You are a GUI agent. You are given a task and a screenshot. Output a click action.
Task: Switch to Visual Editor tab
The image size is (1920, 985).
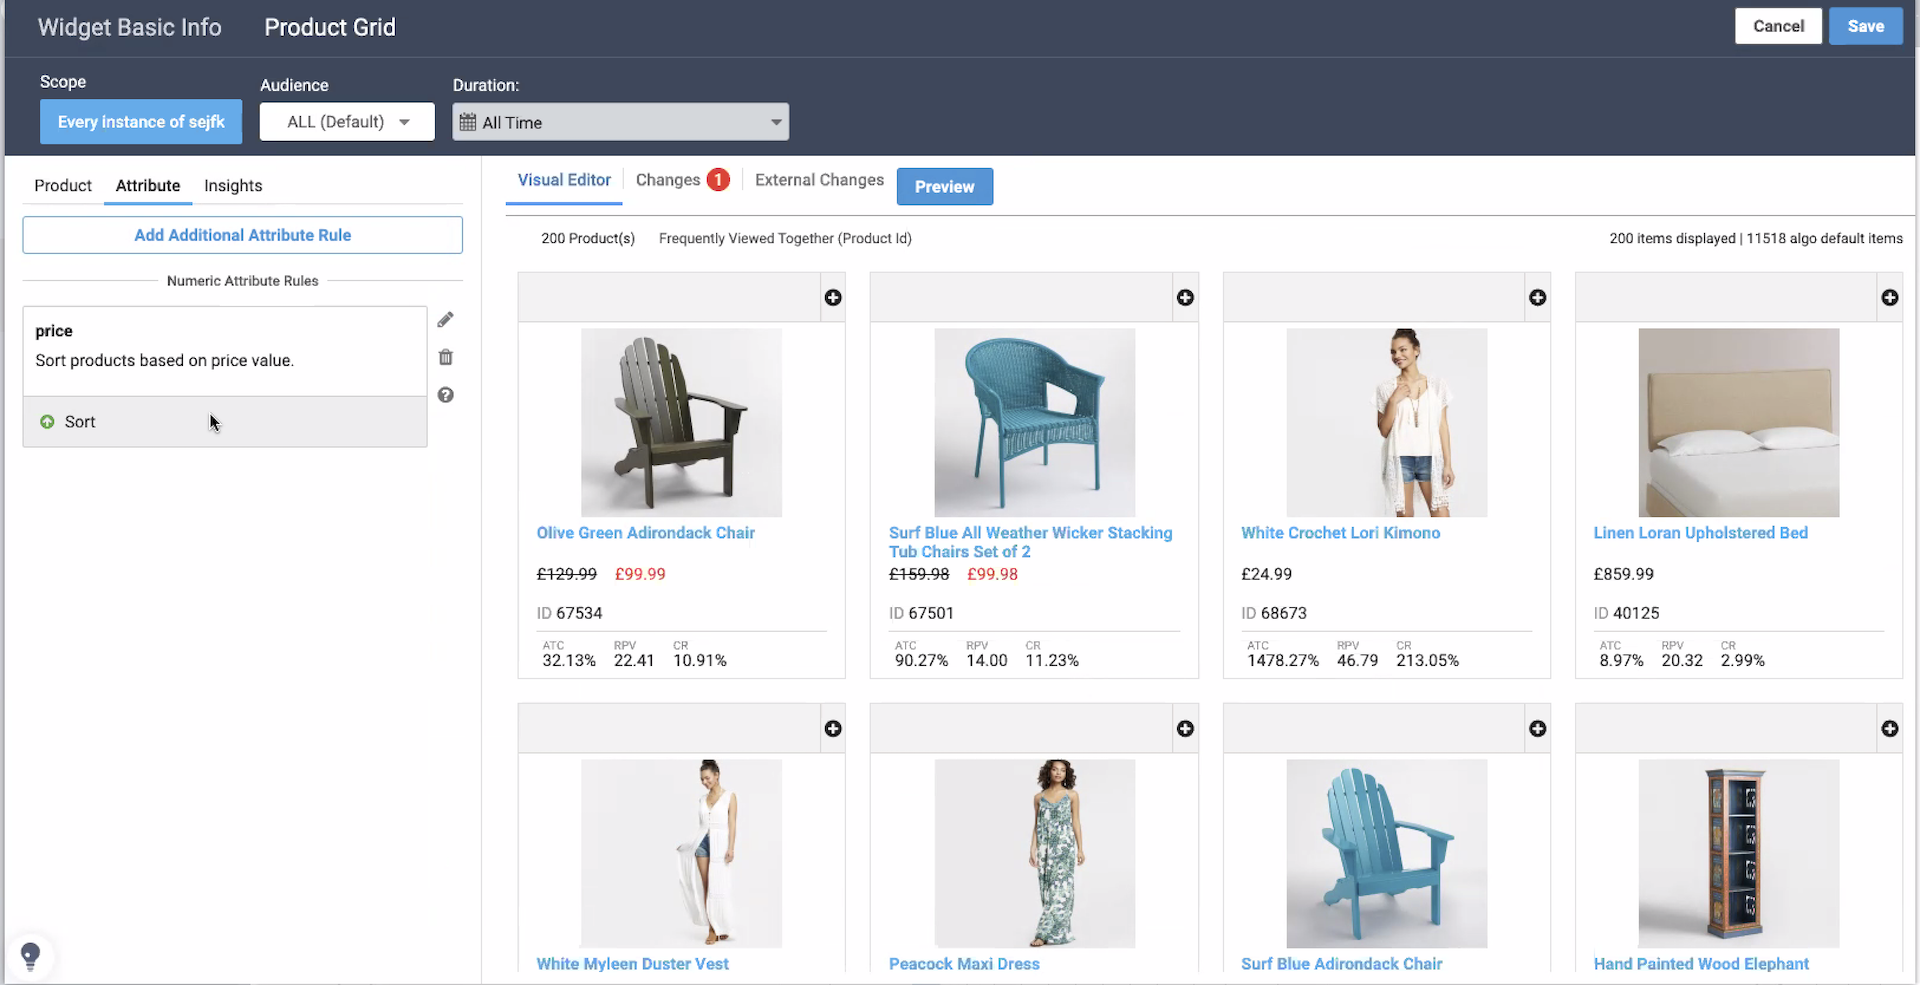click(564, 181)
